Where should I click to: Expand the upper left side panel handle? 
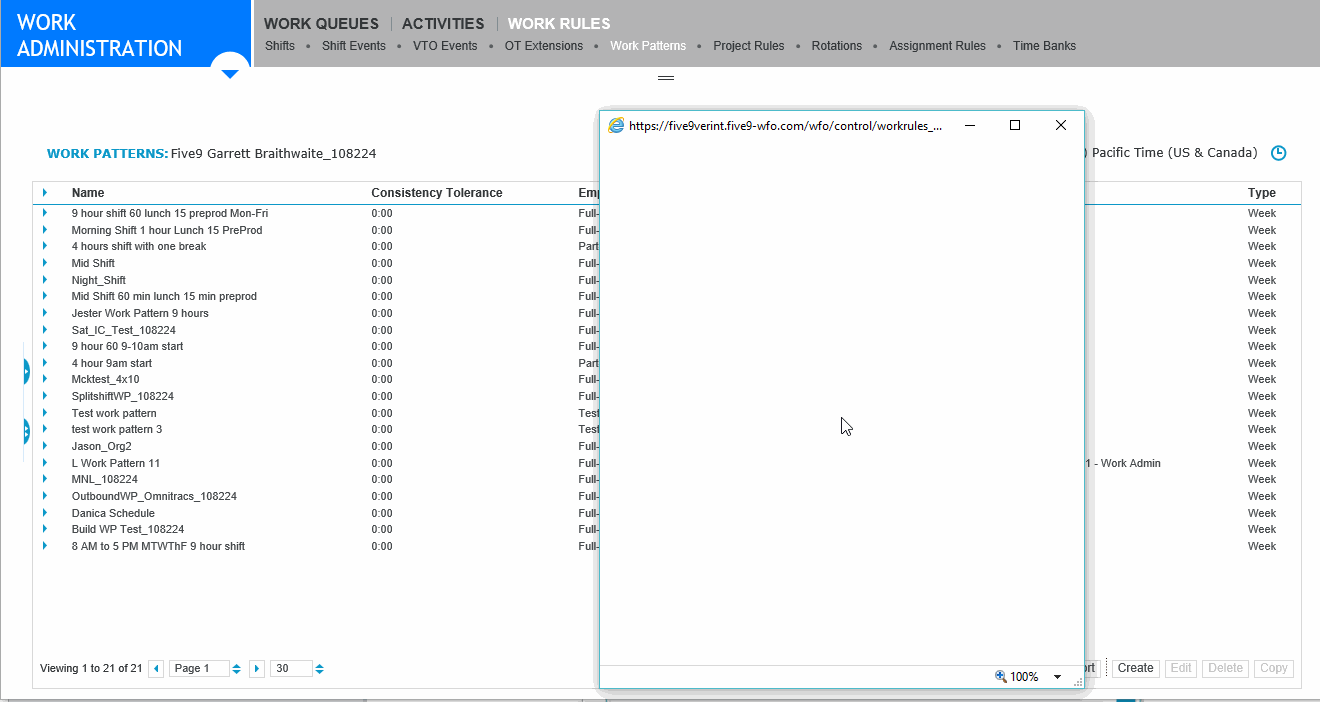26,372
